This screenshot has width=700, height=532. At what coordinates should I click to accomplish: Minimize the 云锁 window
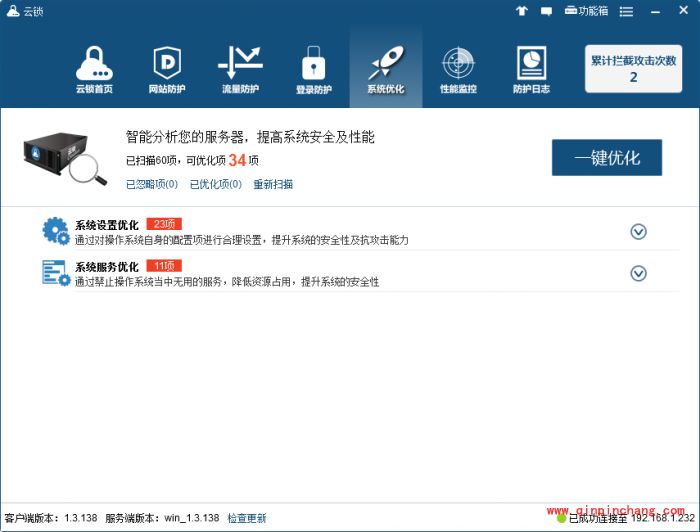[655, 12]
